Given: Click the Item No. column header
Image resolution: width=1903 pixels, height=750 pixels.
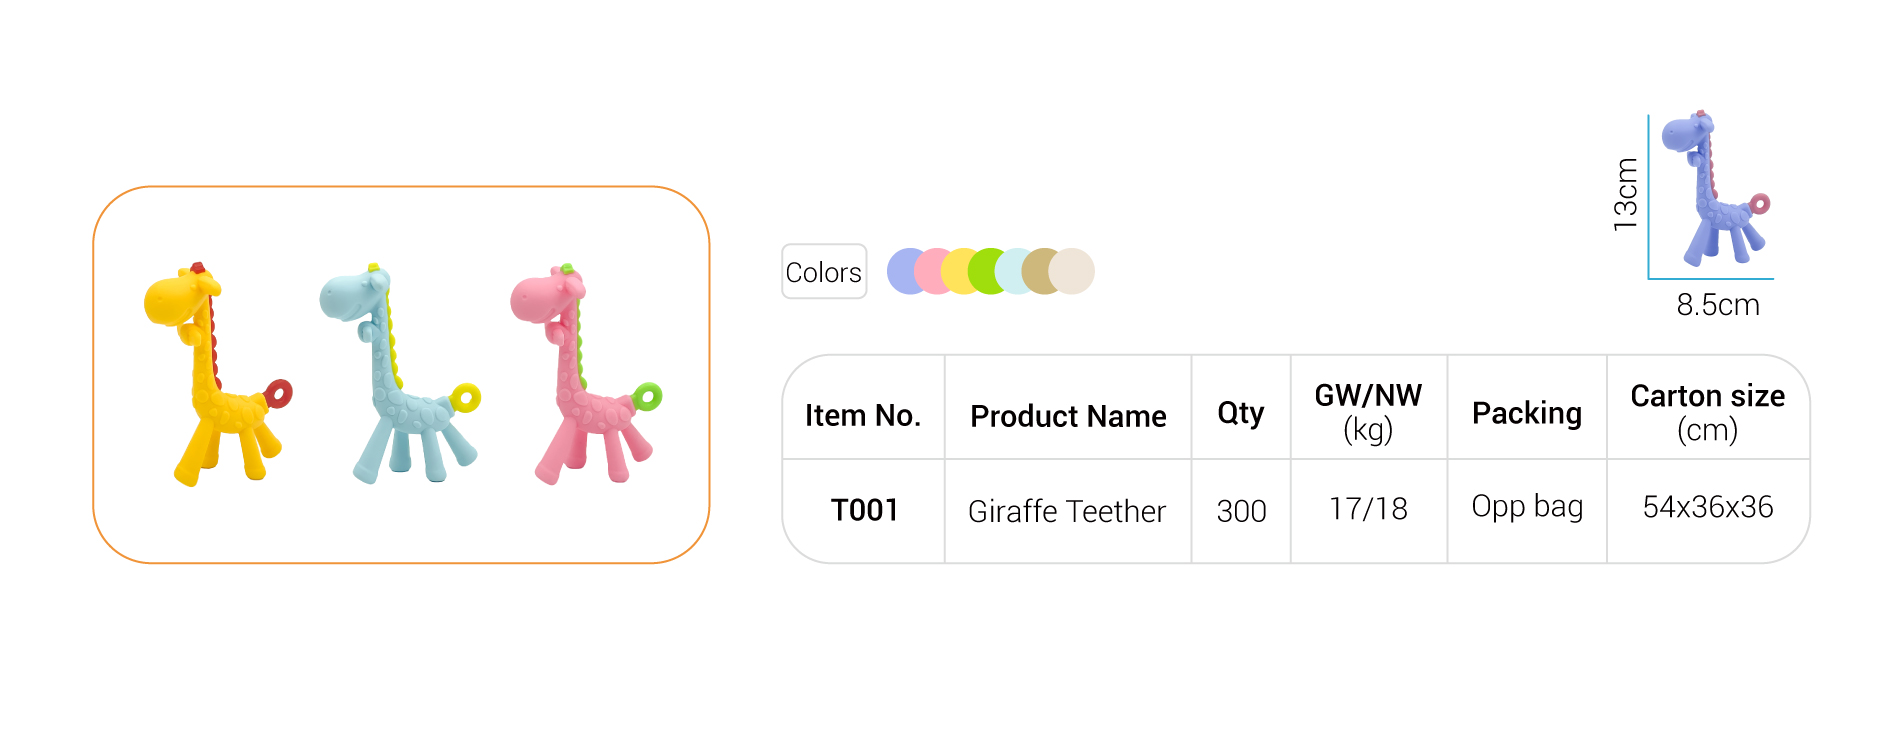Looking at the screenshot, I should (863, 415).
